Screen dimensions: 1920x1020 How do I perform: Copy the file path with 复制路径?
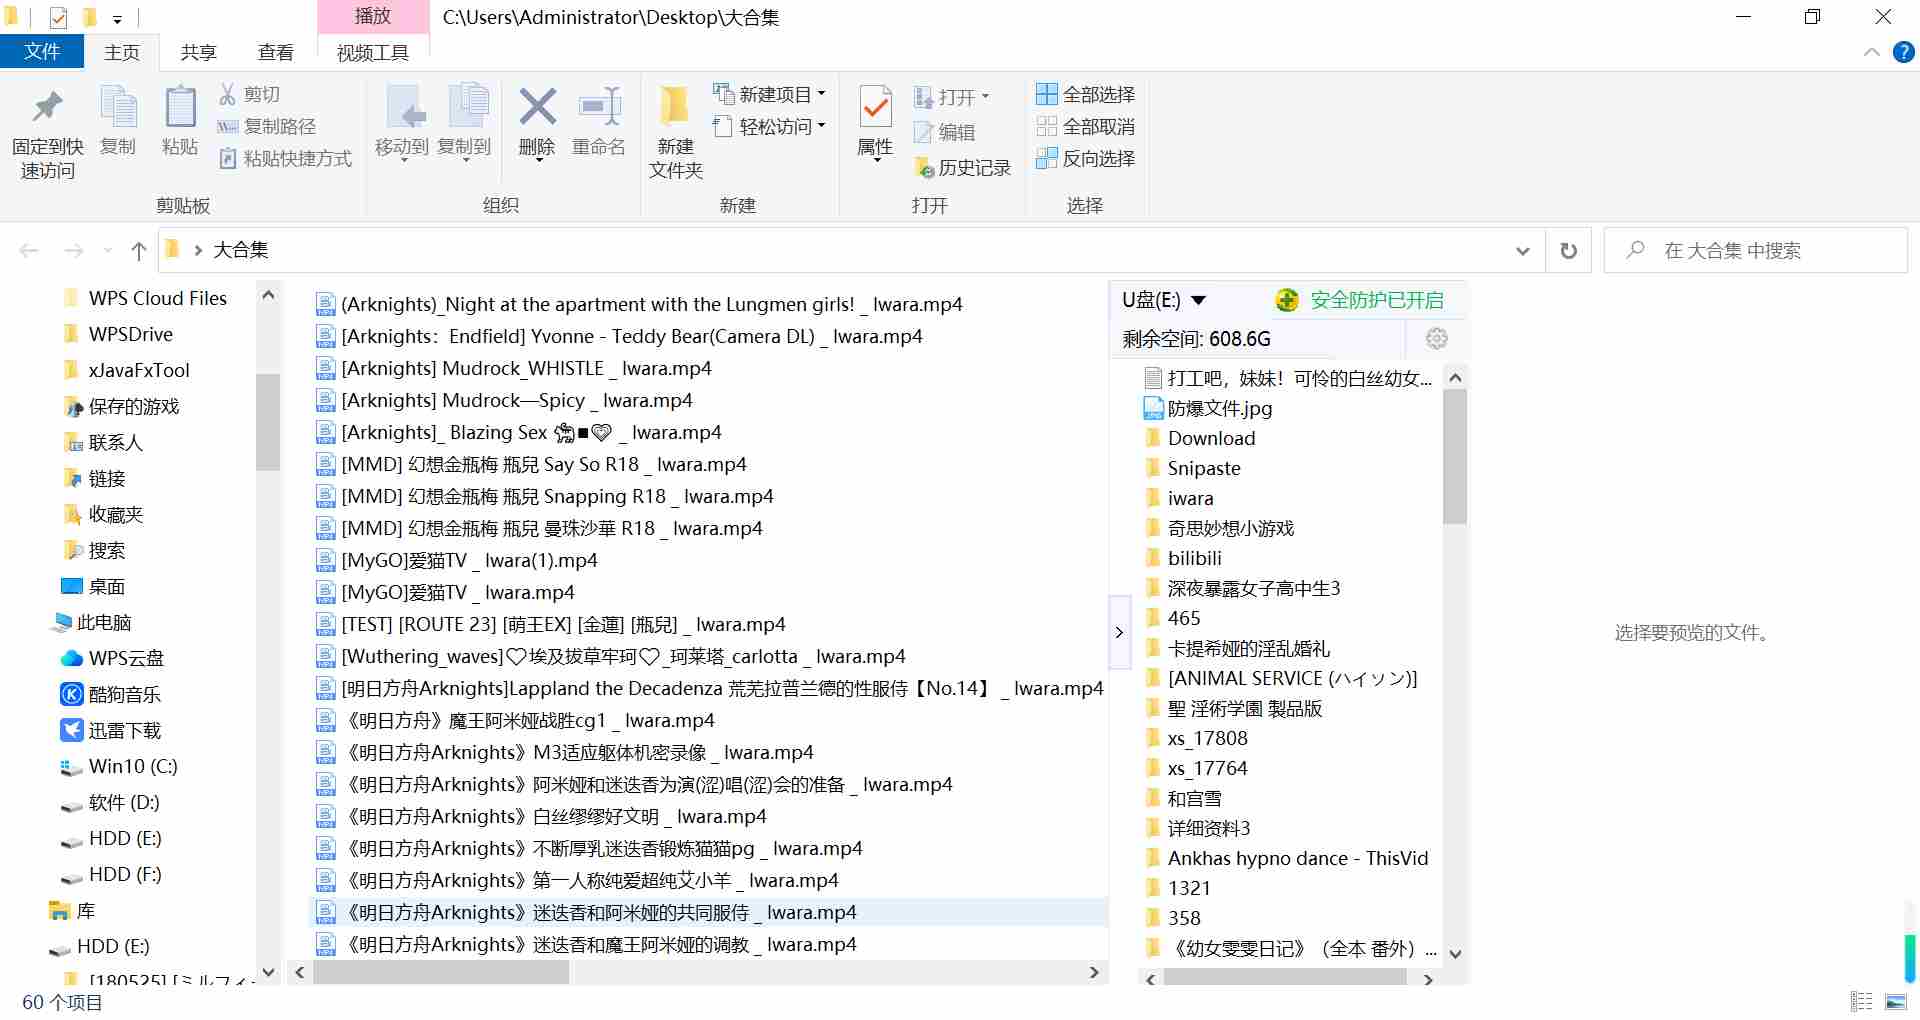pos(267,126)
